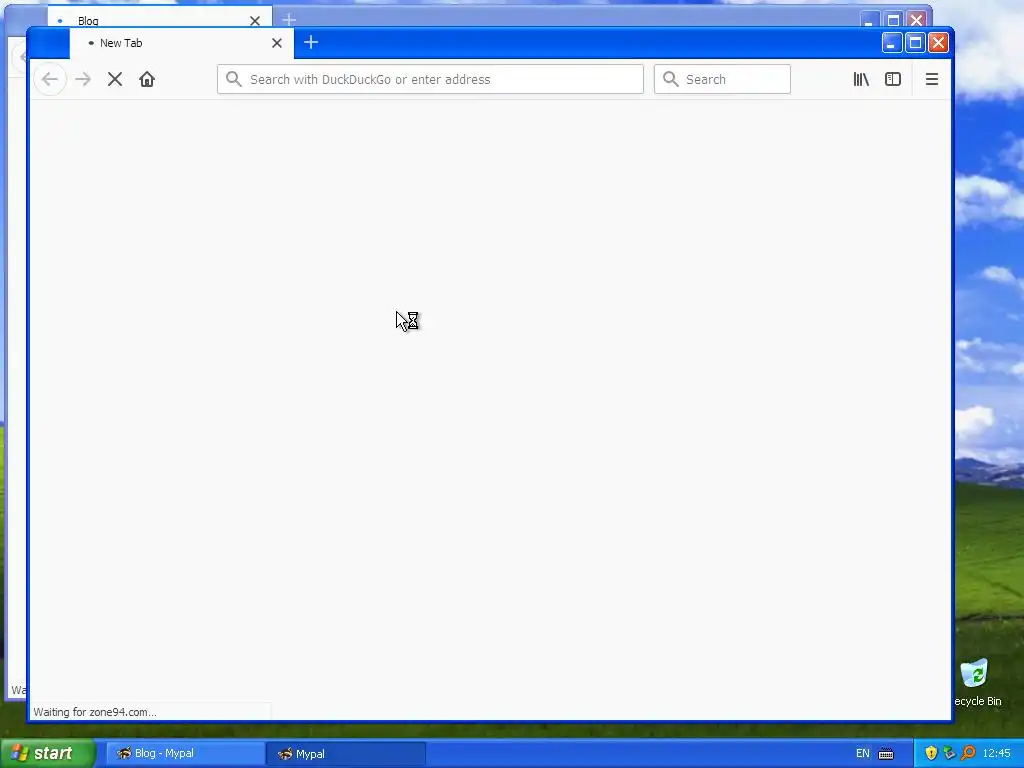1024x768 pixels.
Task: Select the Mypal taskbar button
Action: 345,754
